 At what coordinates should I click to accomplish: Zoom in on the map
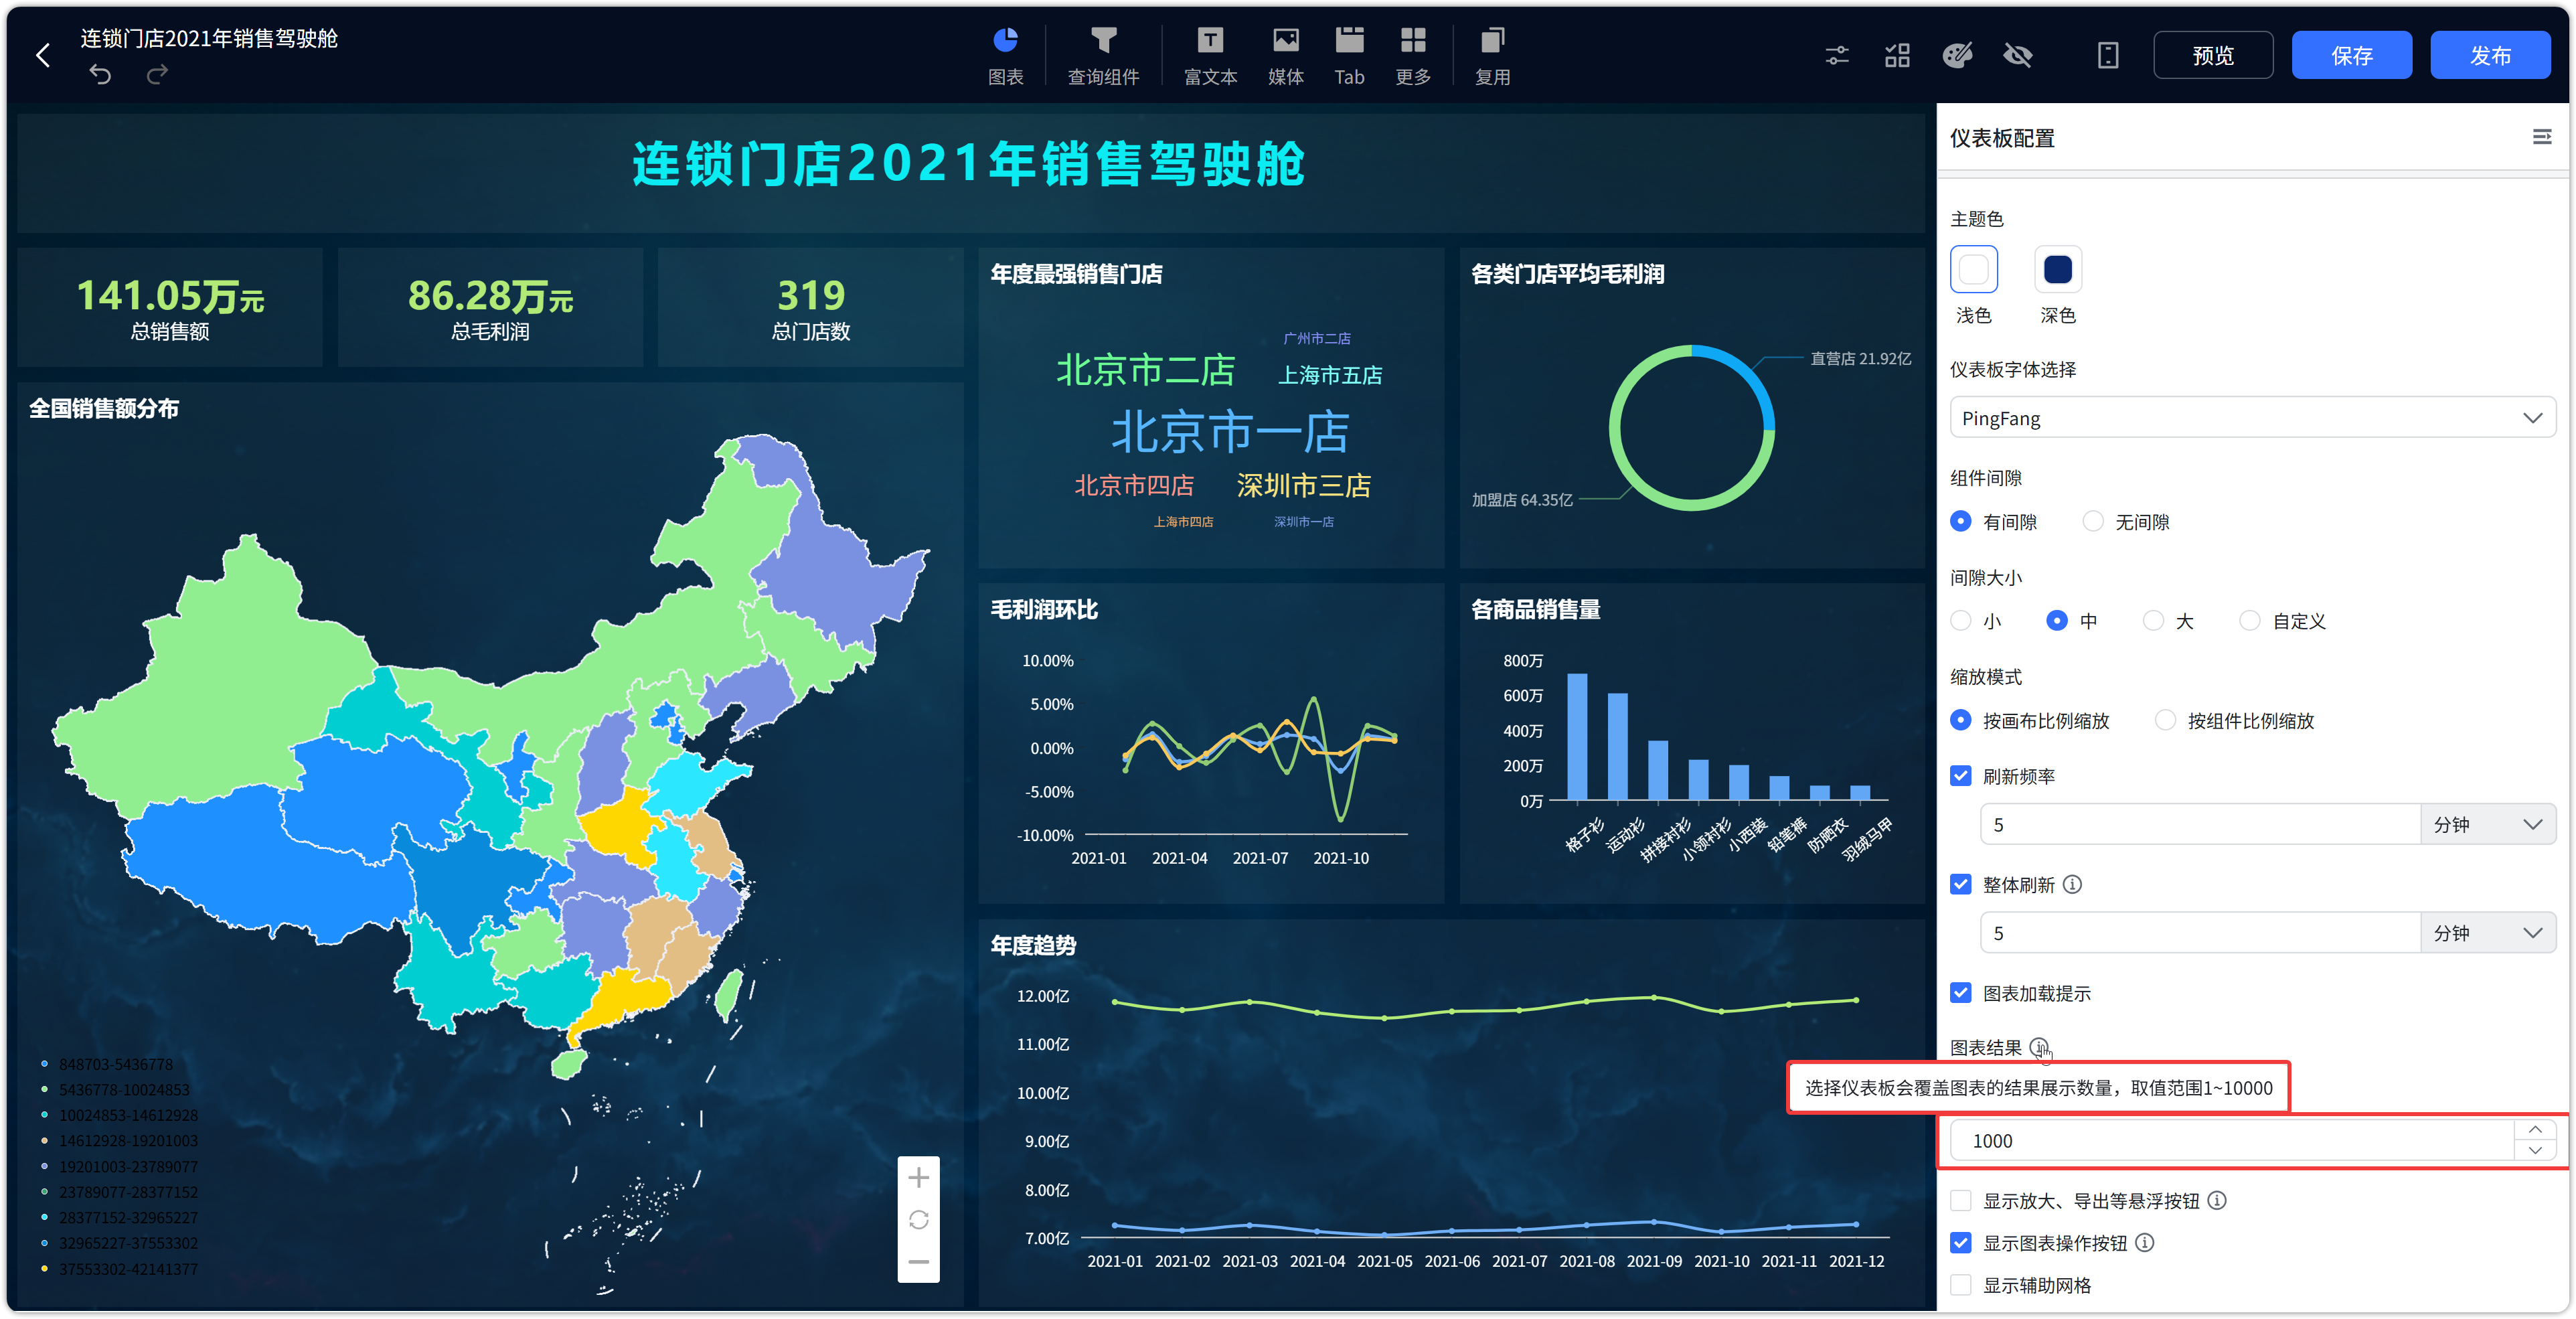tap(918, 1178)
